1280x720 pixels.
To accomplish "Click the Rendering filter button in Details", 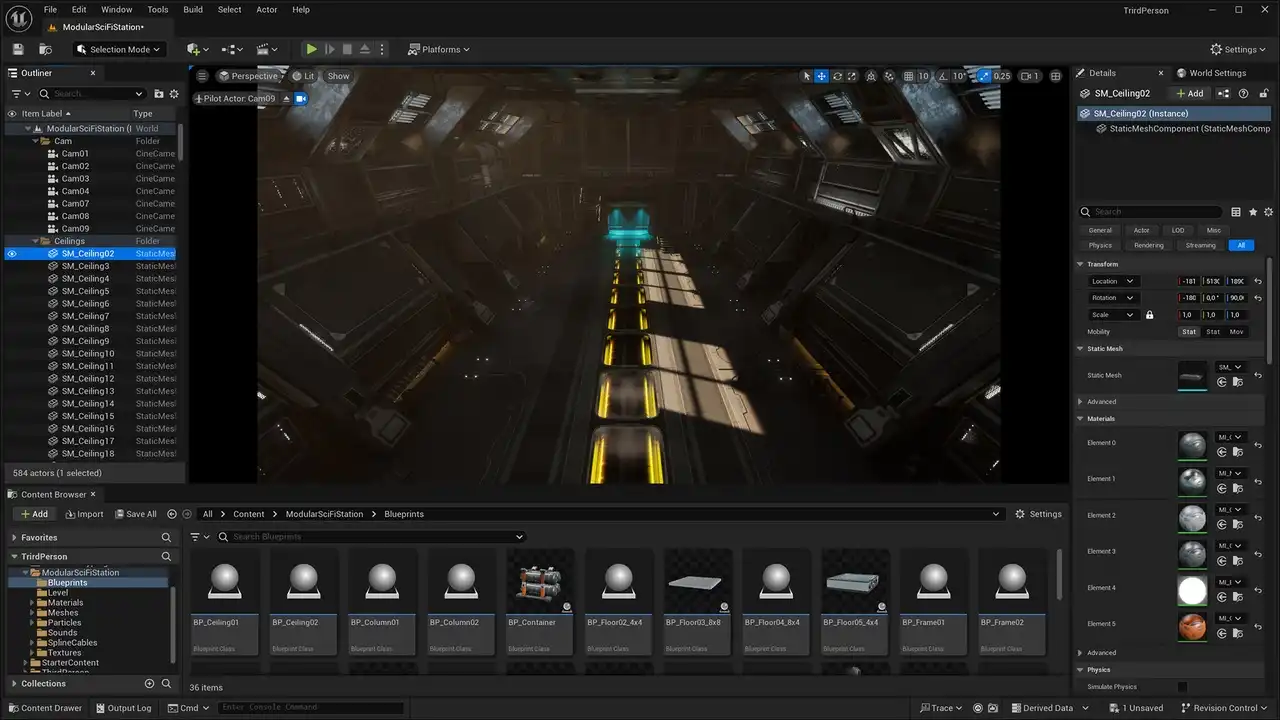I will click(x=1149, y=245).
